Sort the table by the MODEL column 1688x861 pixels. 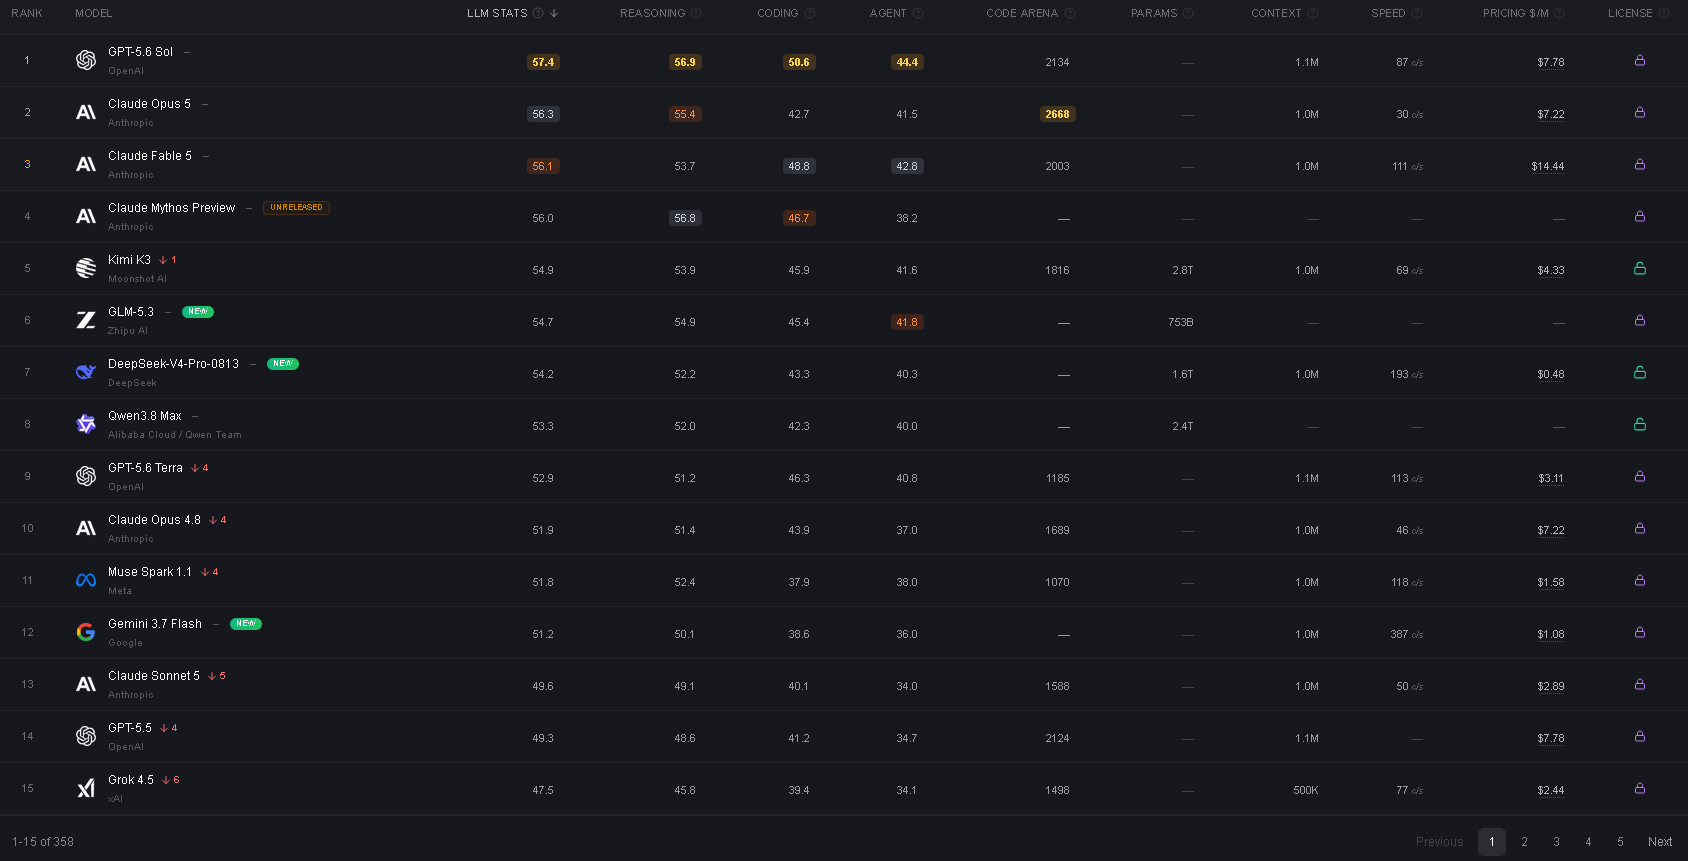point(93,13)
